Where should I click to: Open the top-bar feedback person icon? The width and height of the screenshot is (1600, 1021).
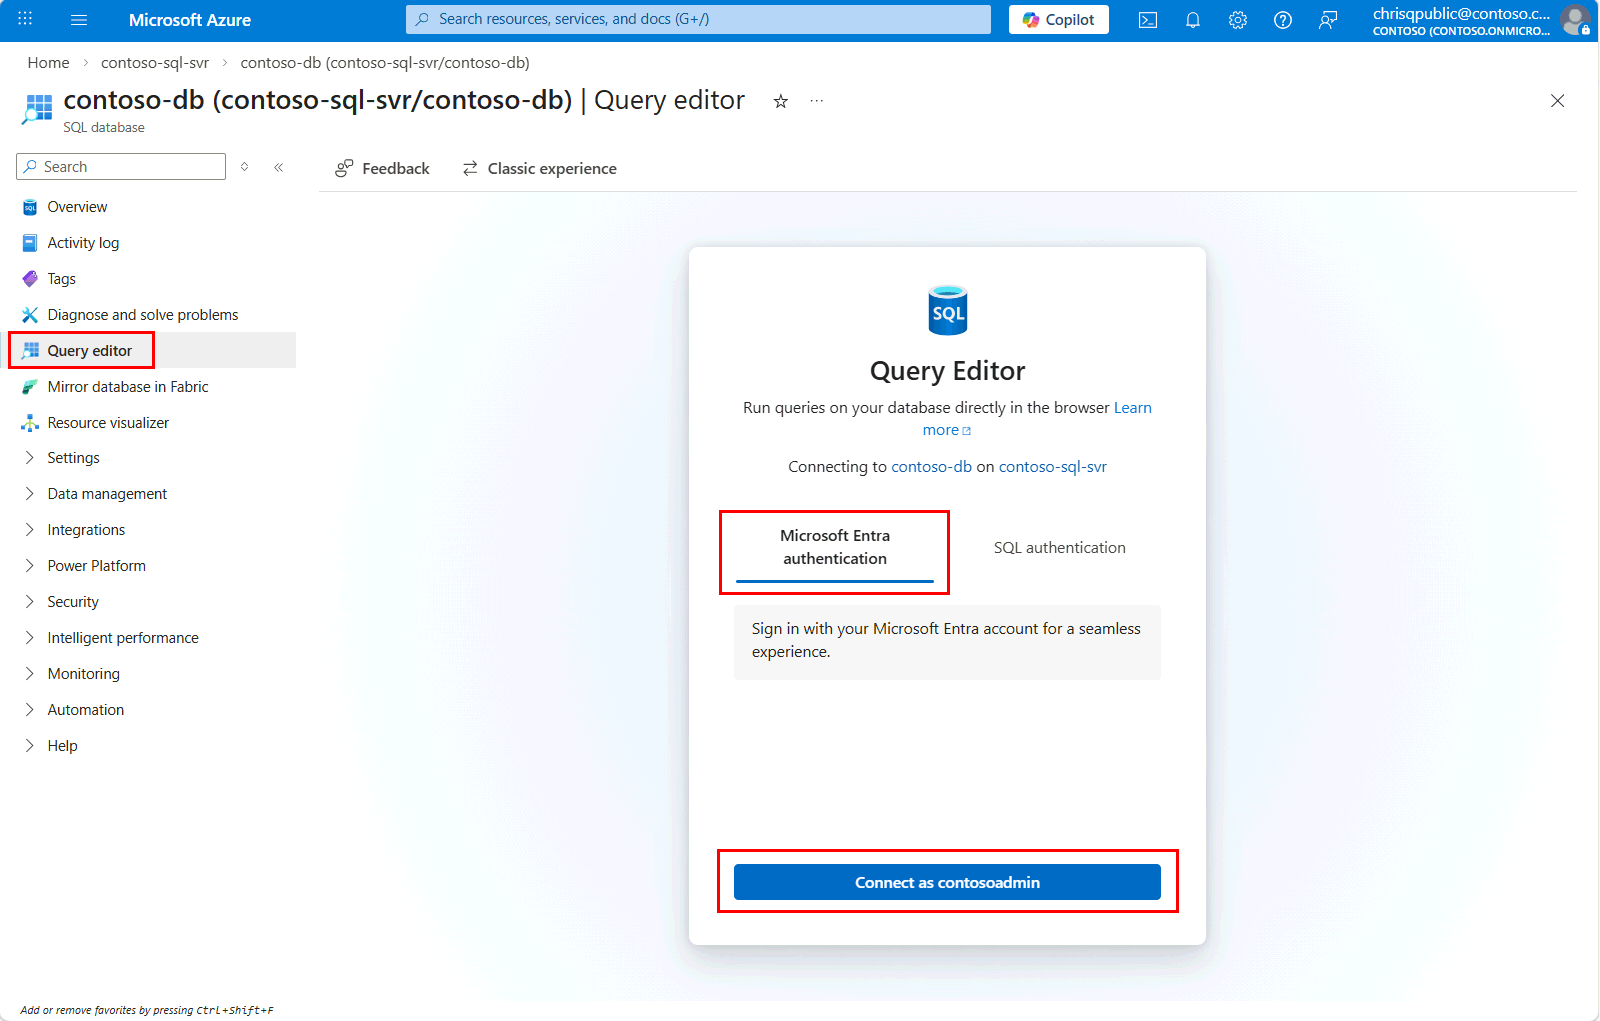click(x=1328, y=20)
